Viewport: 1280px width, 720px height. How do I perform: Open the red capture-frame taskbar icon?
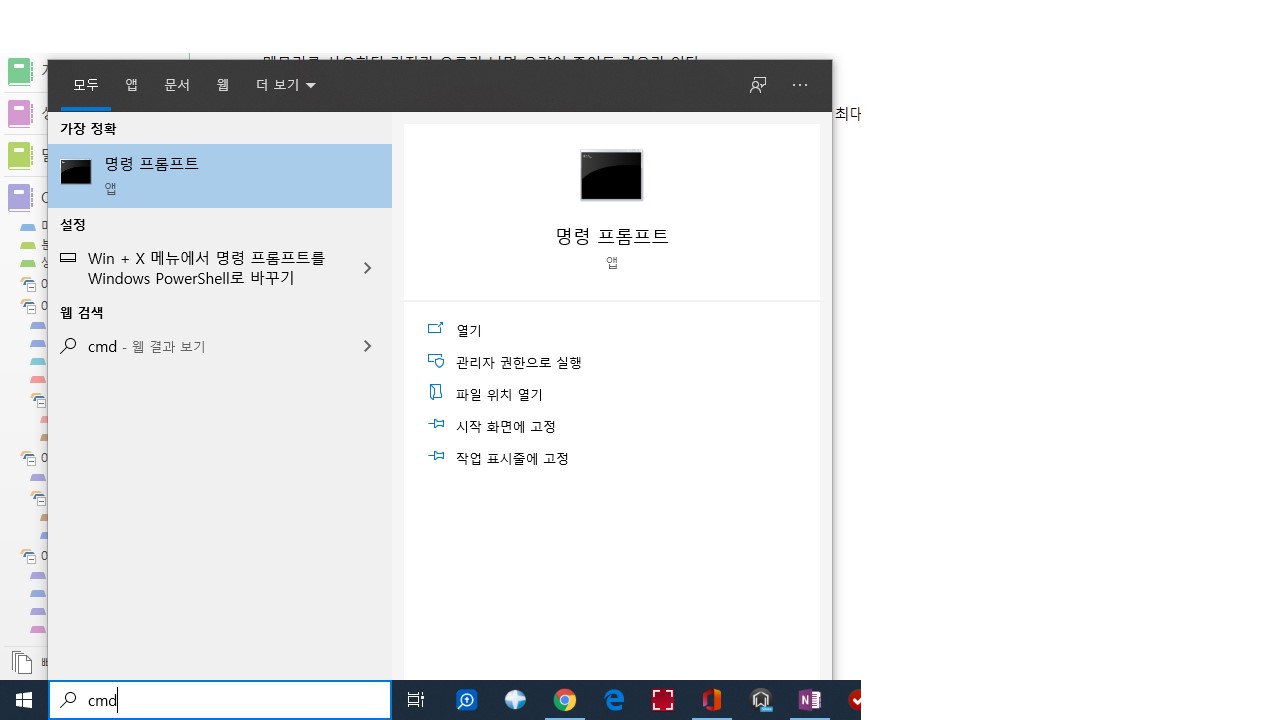662,700
